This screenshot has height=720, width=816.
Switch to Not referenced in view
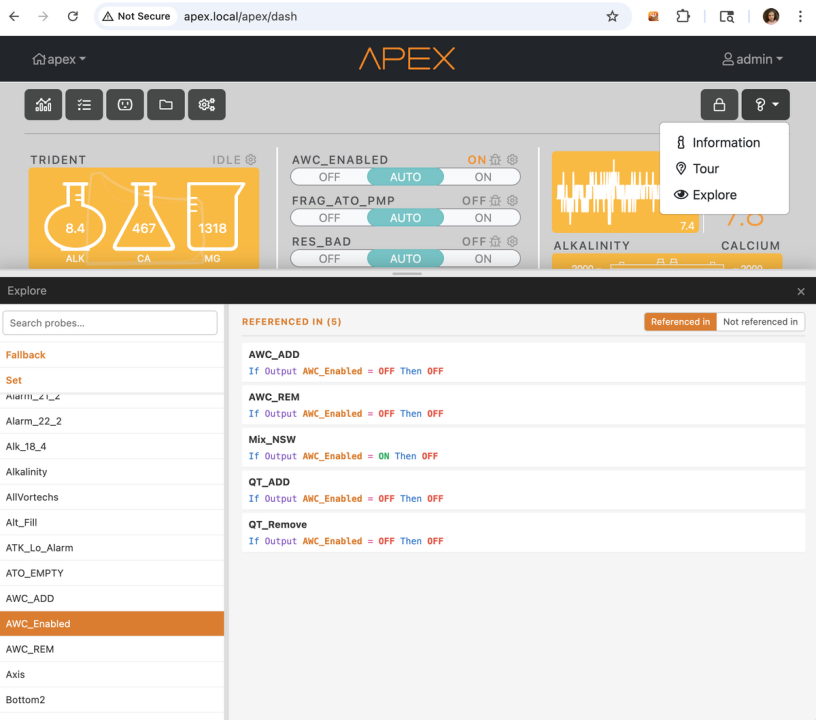[x=760, y=322]
